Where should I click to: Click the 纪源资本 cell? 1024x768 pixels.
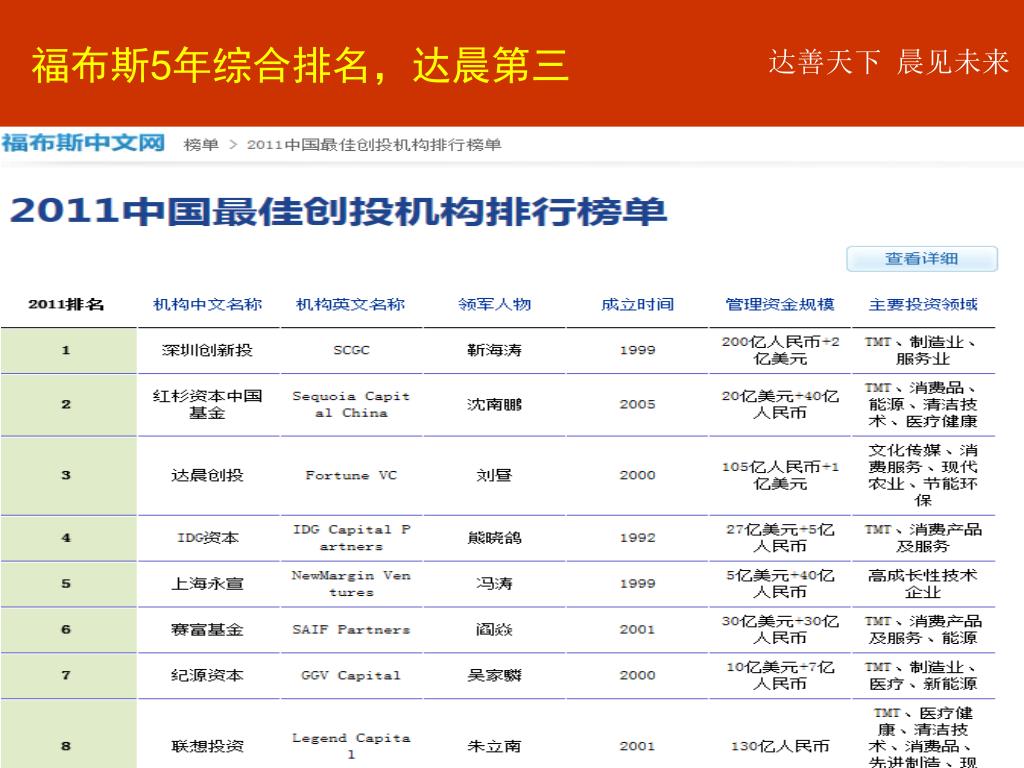tap(207, 675)
